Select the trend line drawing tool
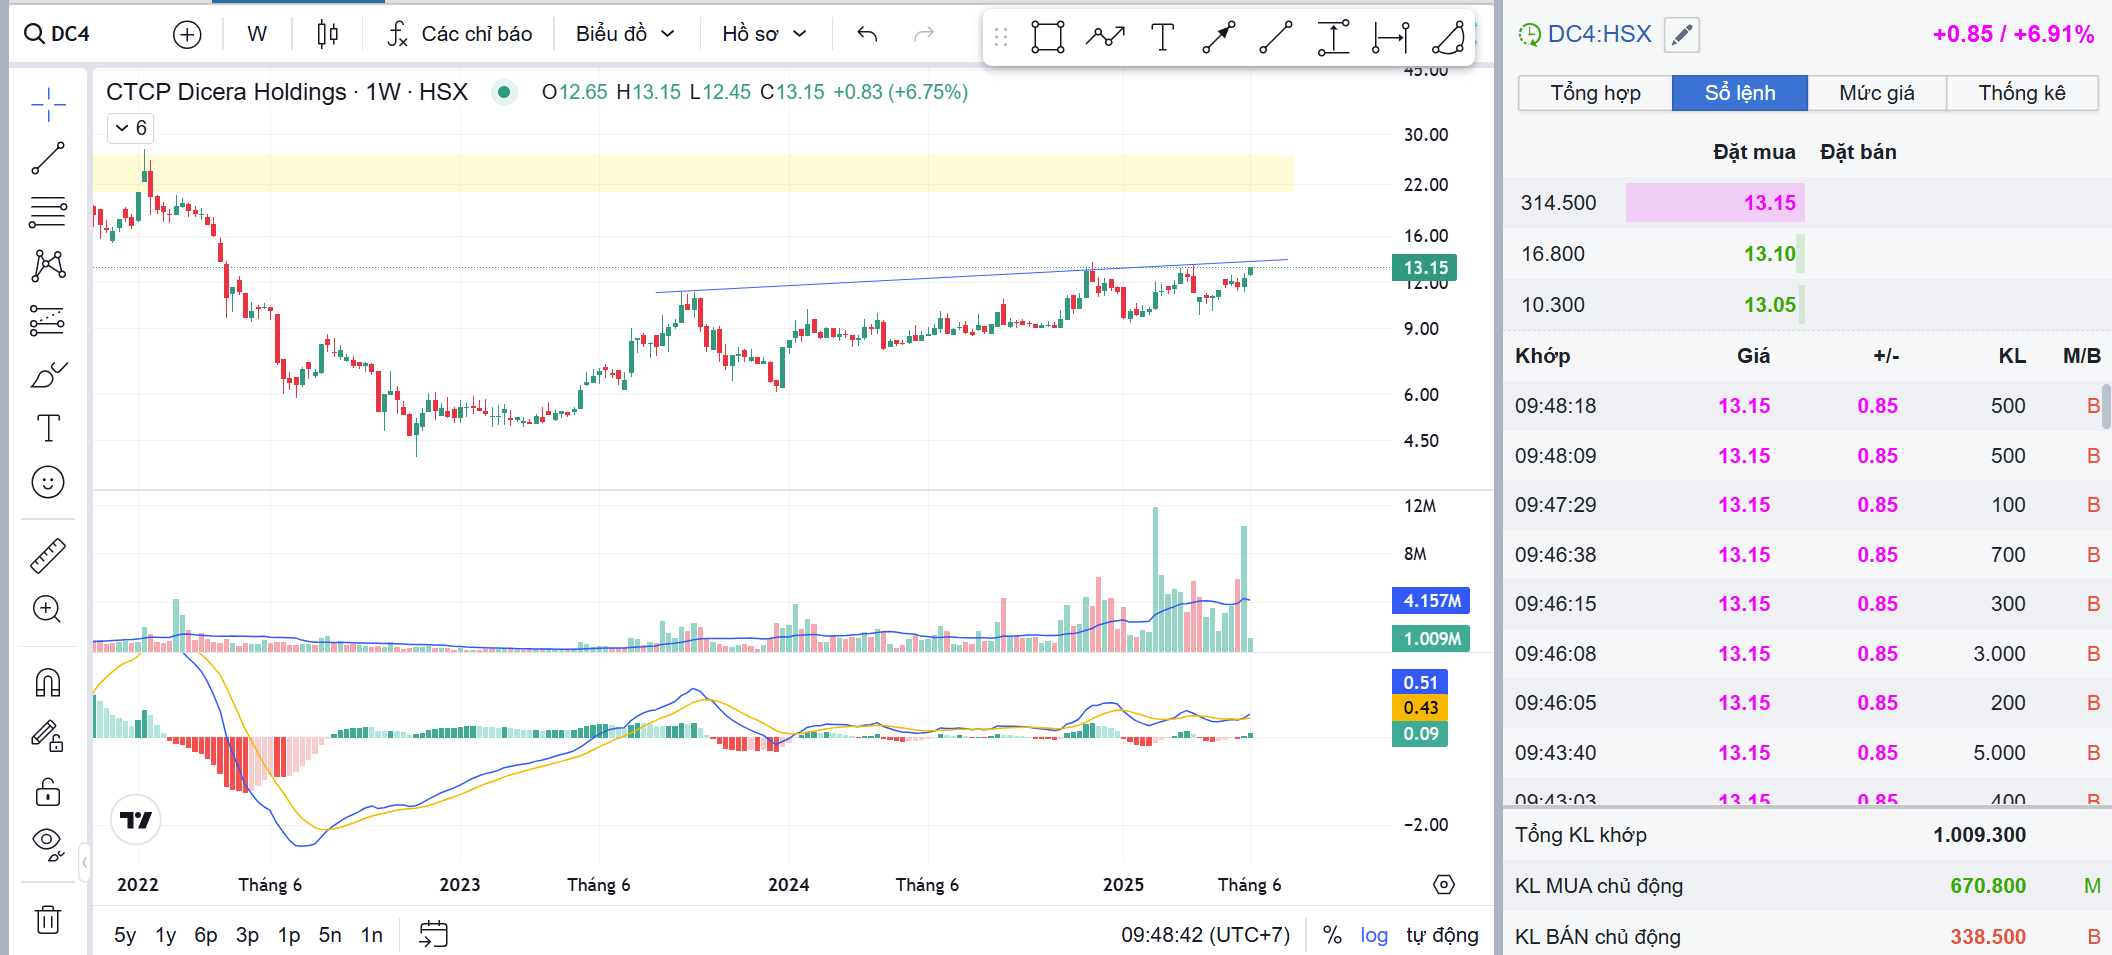This screenshot has width=2112, height=955. point(48,158)
